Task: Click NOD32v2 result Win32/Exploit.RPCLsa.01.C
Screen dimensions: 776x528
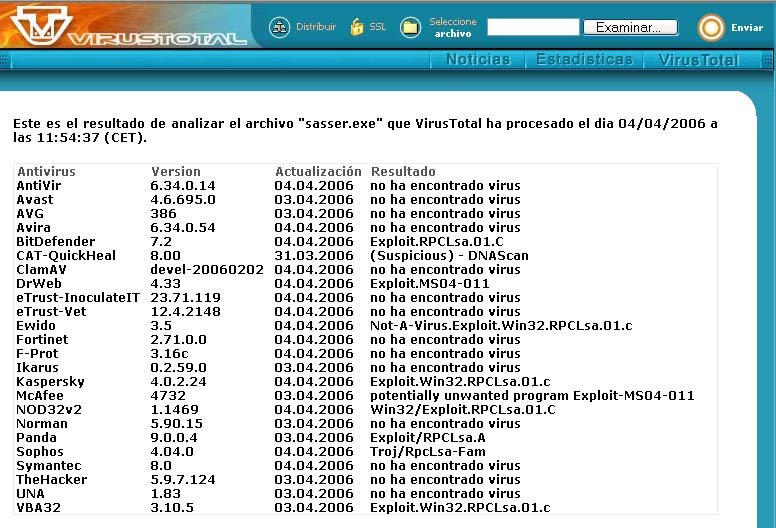Action: pyautogui.click(x=463, y=410)
